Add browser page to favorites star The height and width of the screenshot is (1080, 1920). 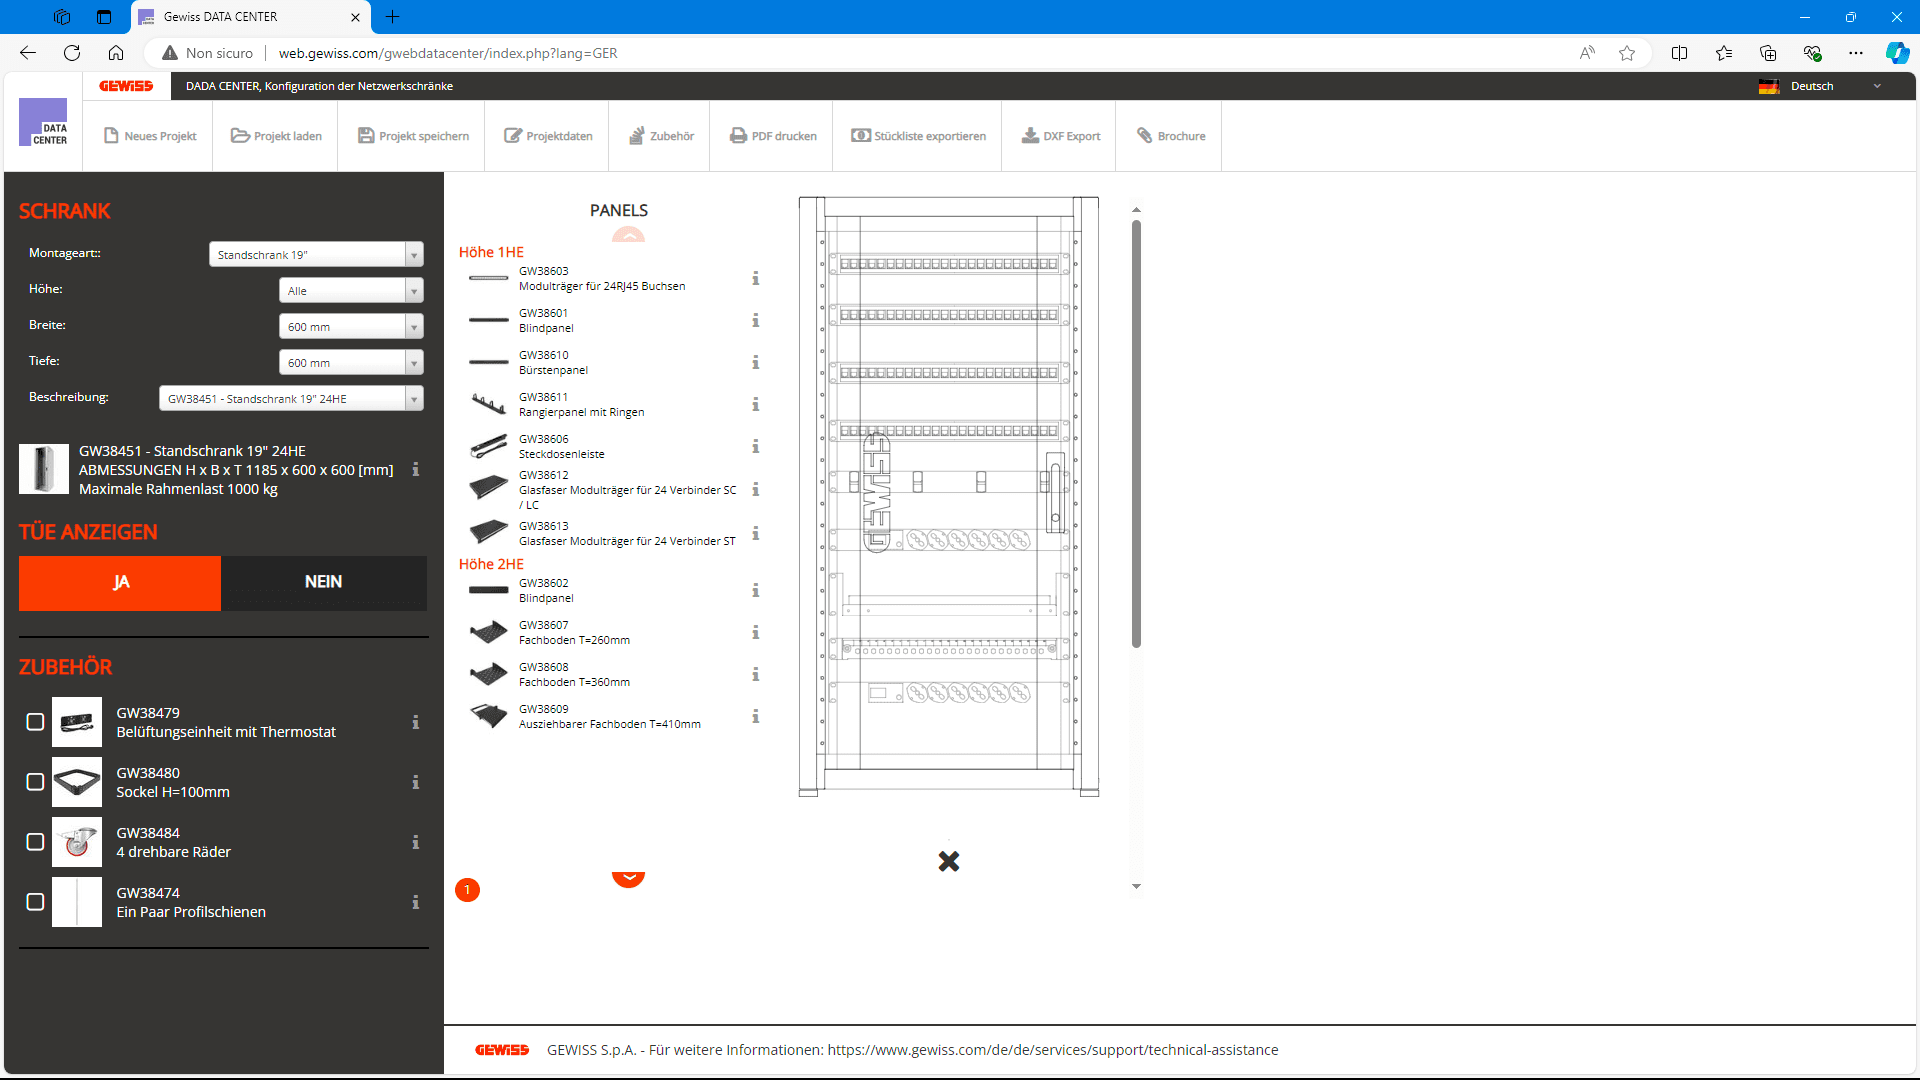tap(1627, 53)
